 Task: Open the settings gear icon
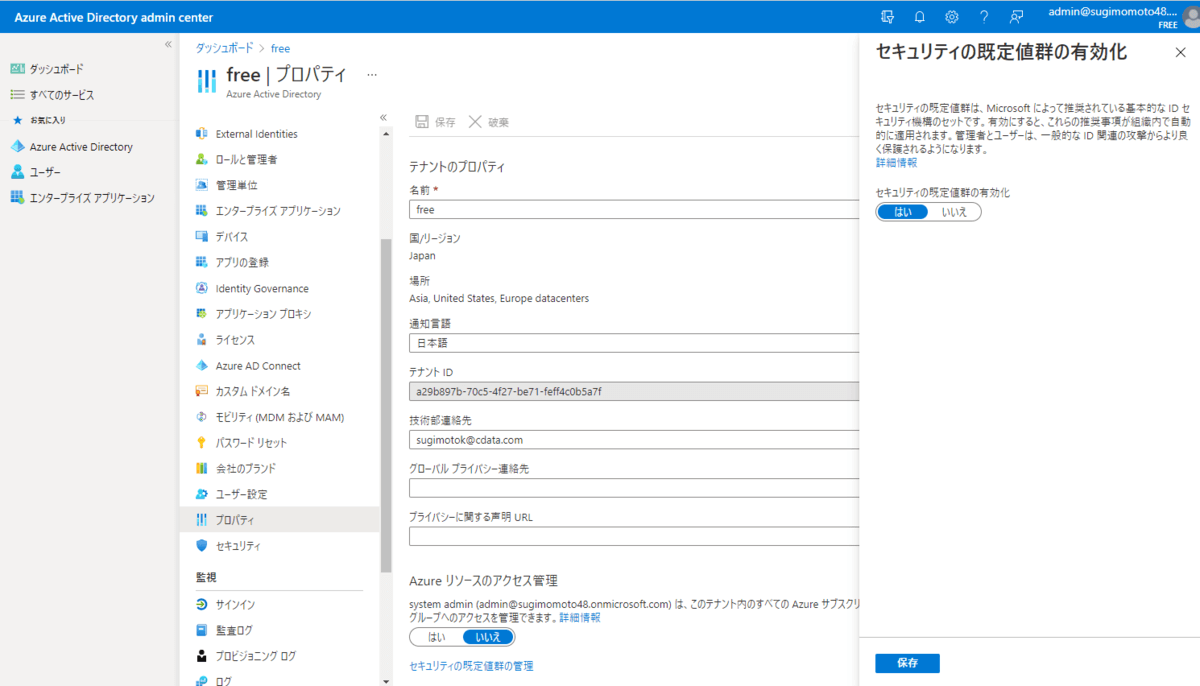(952, 17)
